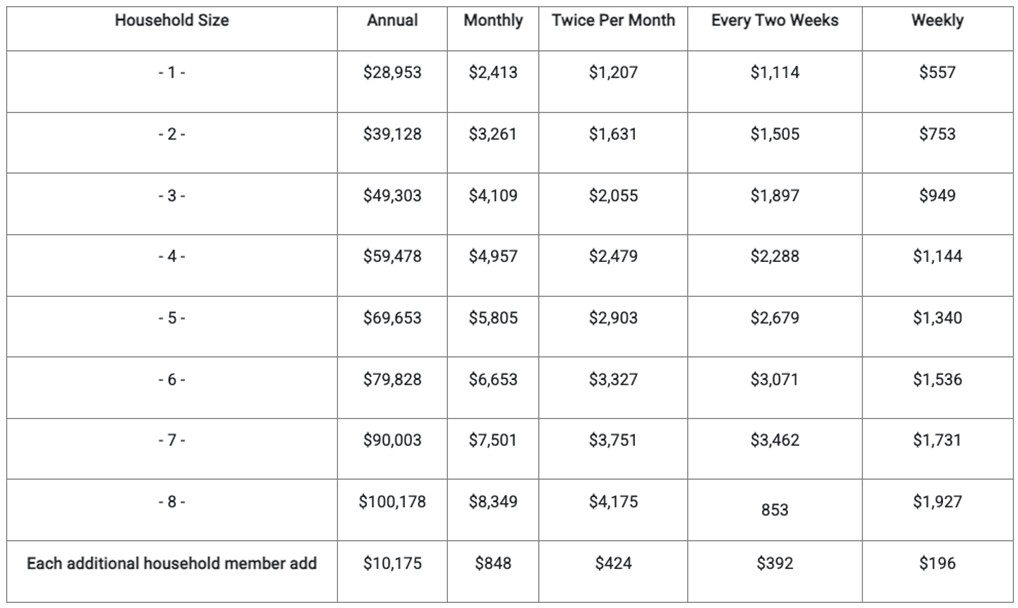Click Each additional household member add label
This screenshot has width=1018, height=608.
click(171, 563)
